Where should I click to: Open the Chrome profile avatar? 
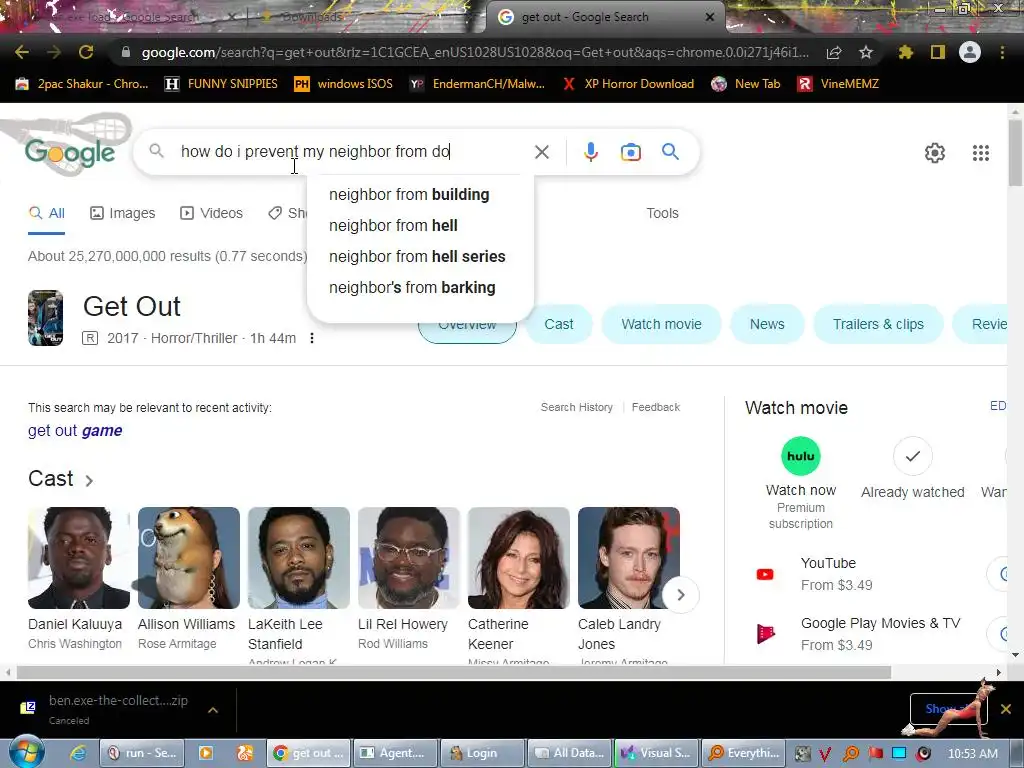click(970, 52)
